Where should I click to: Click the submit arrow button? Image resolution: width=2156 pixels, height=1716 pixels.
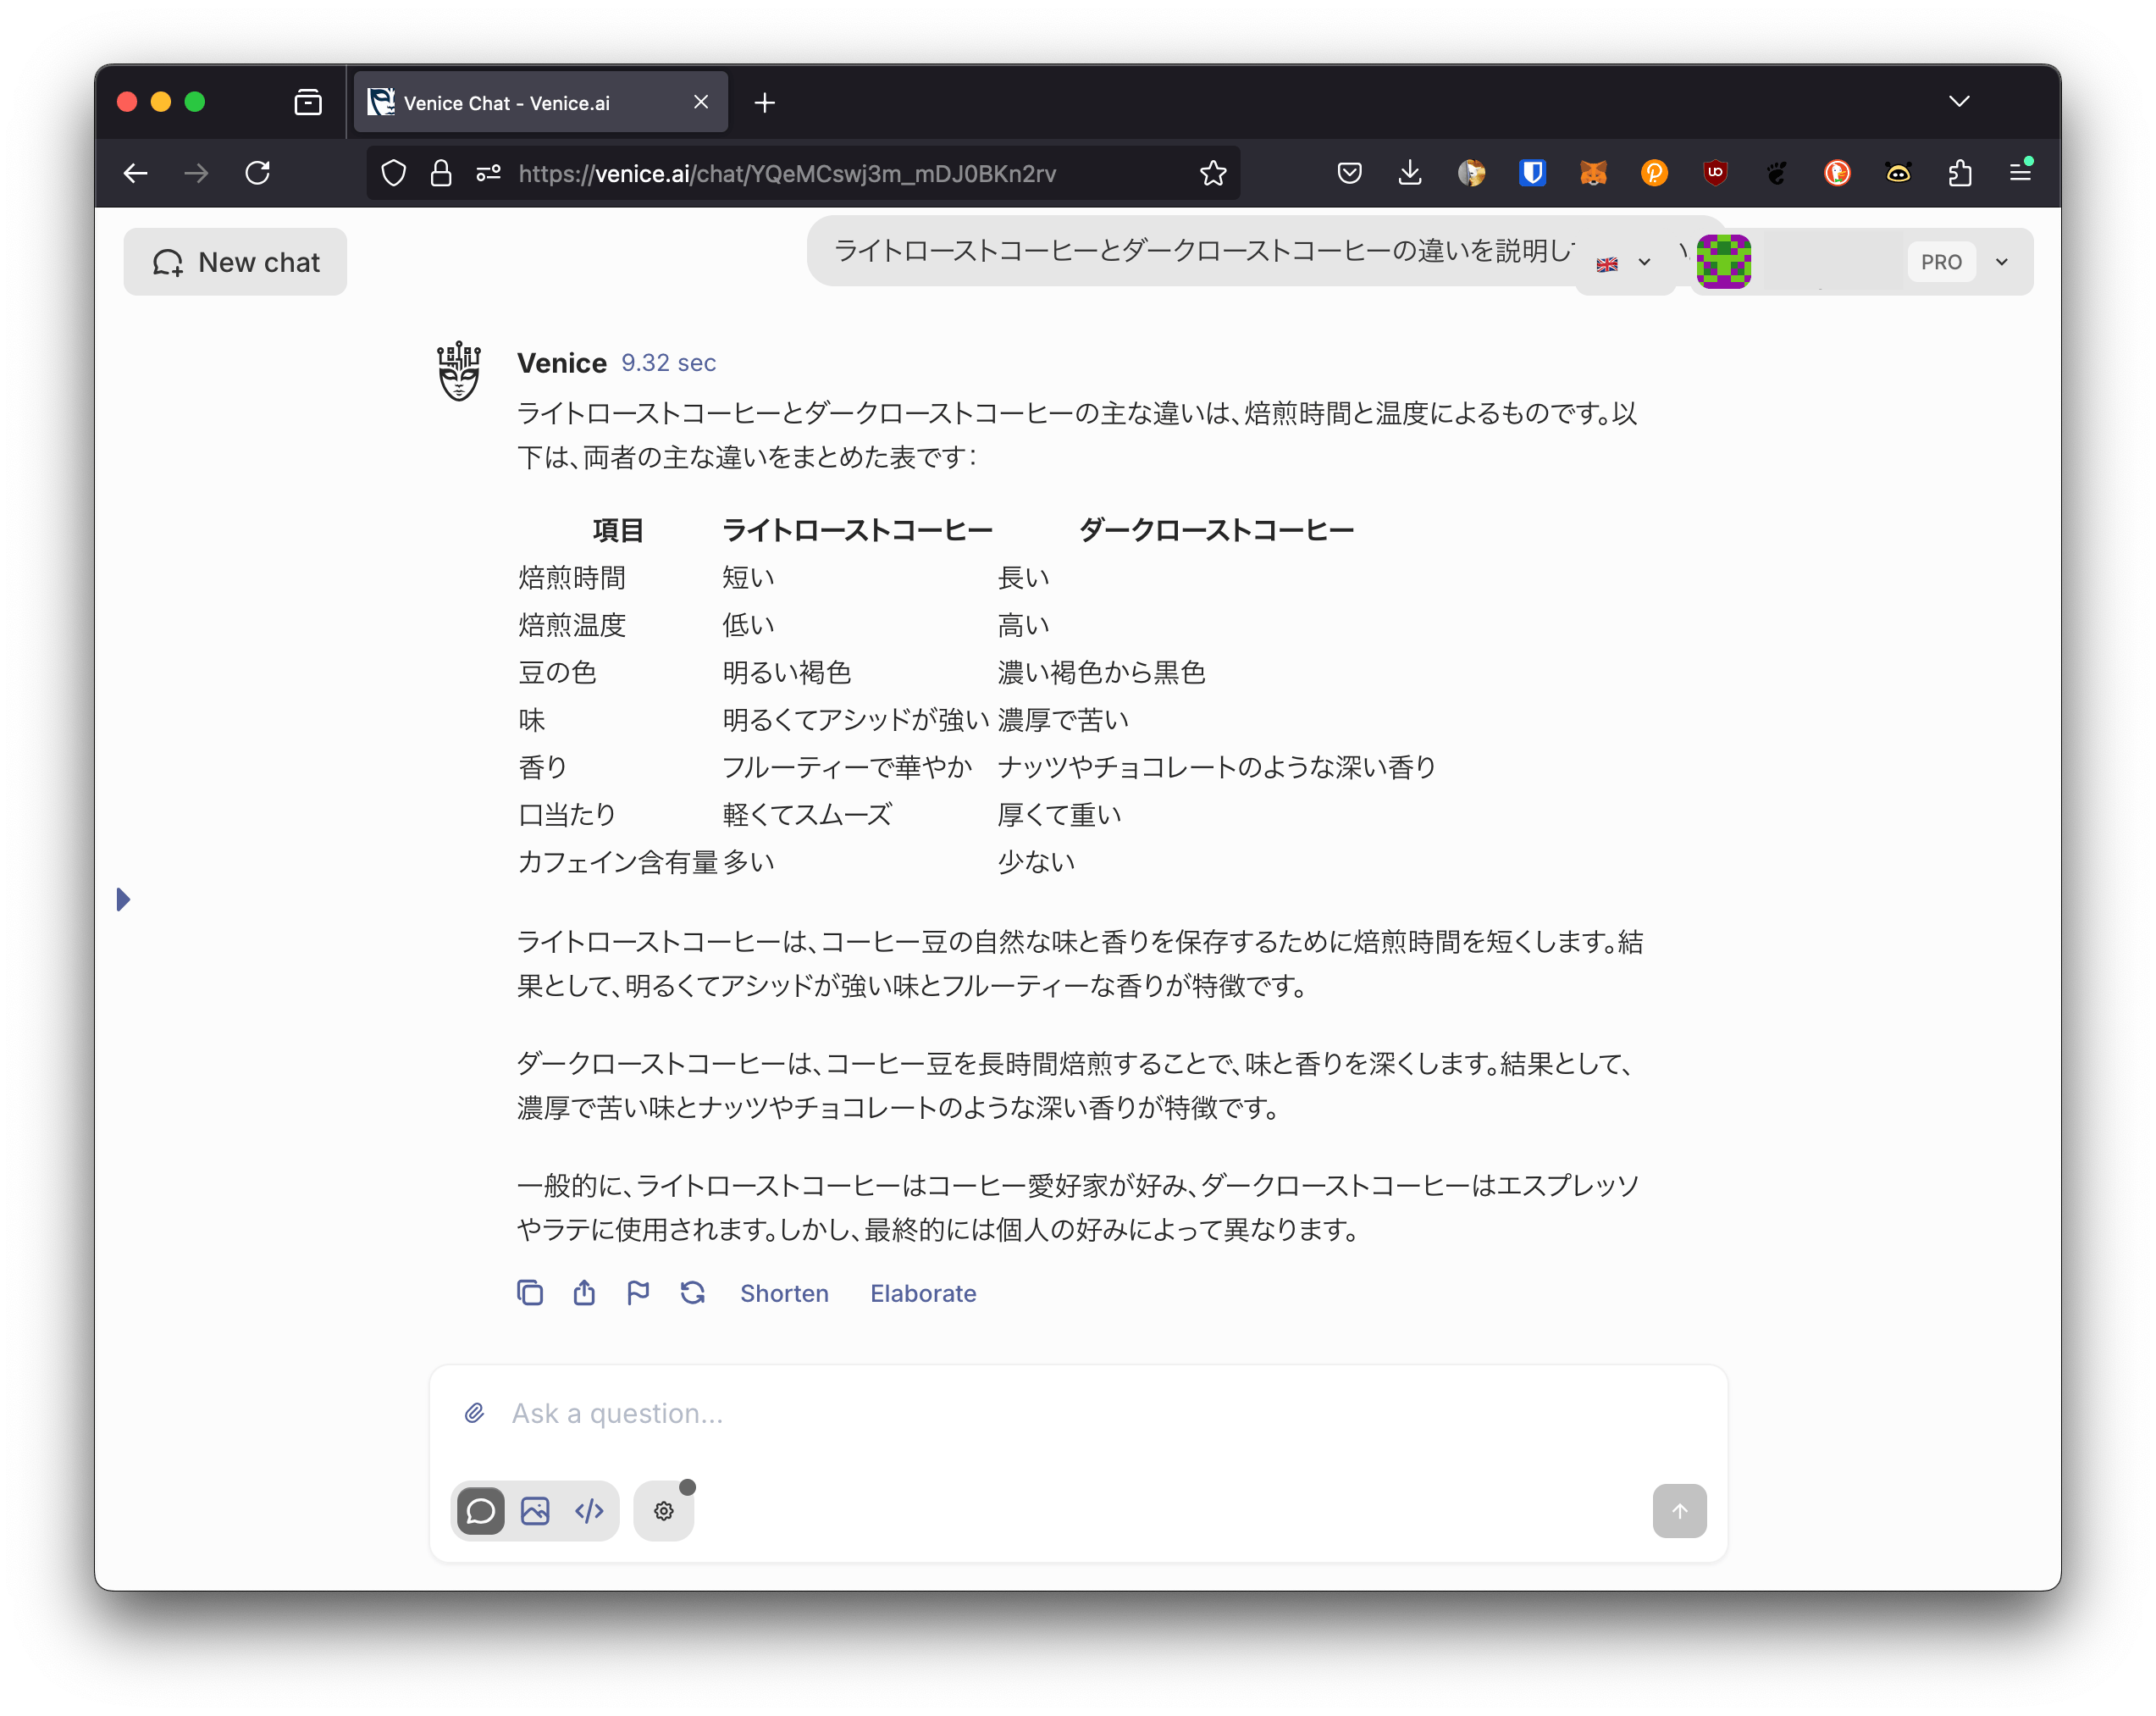click(1677, 1508)
